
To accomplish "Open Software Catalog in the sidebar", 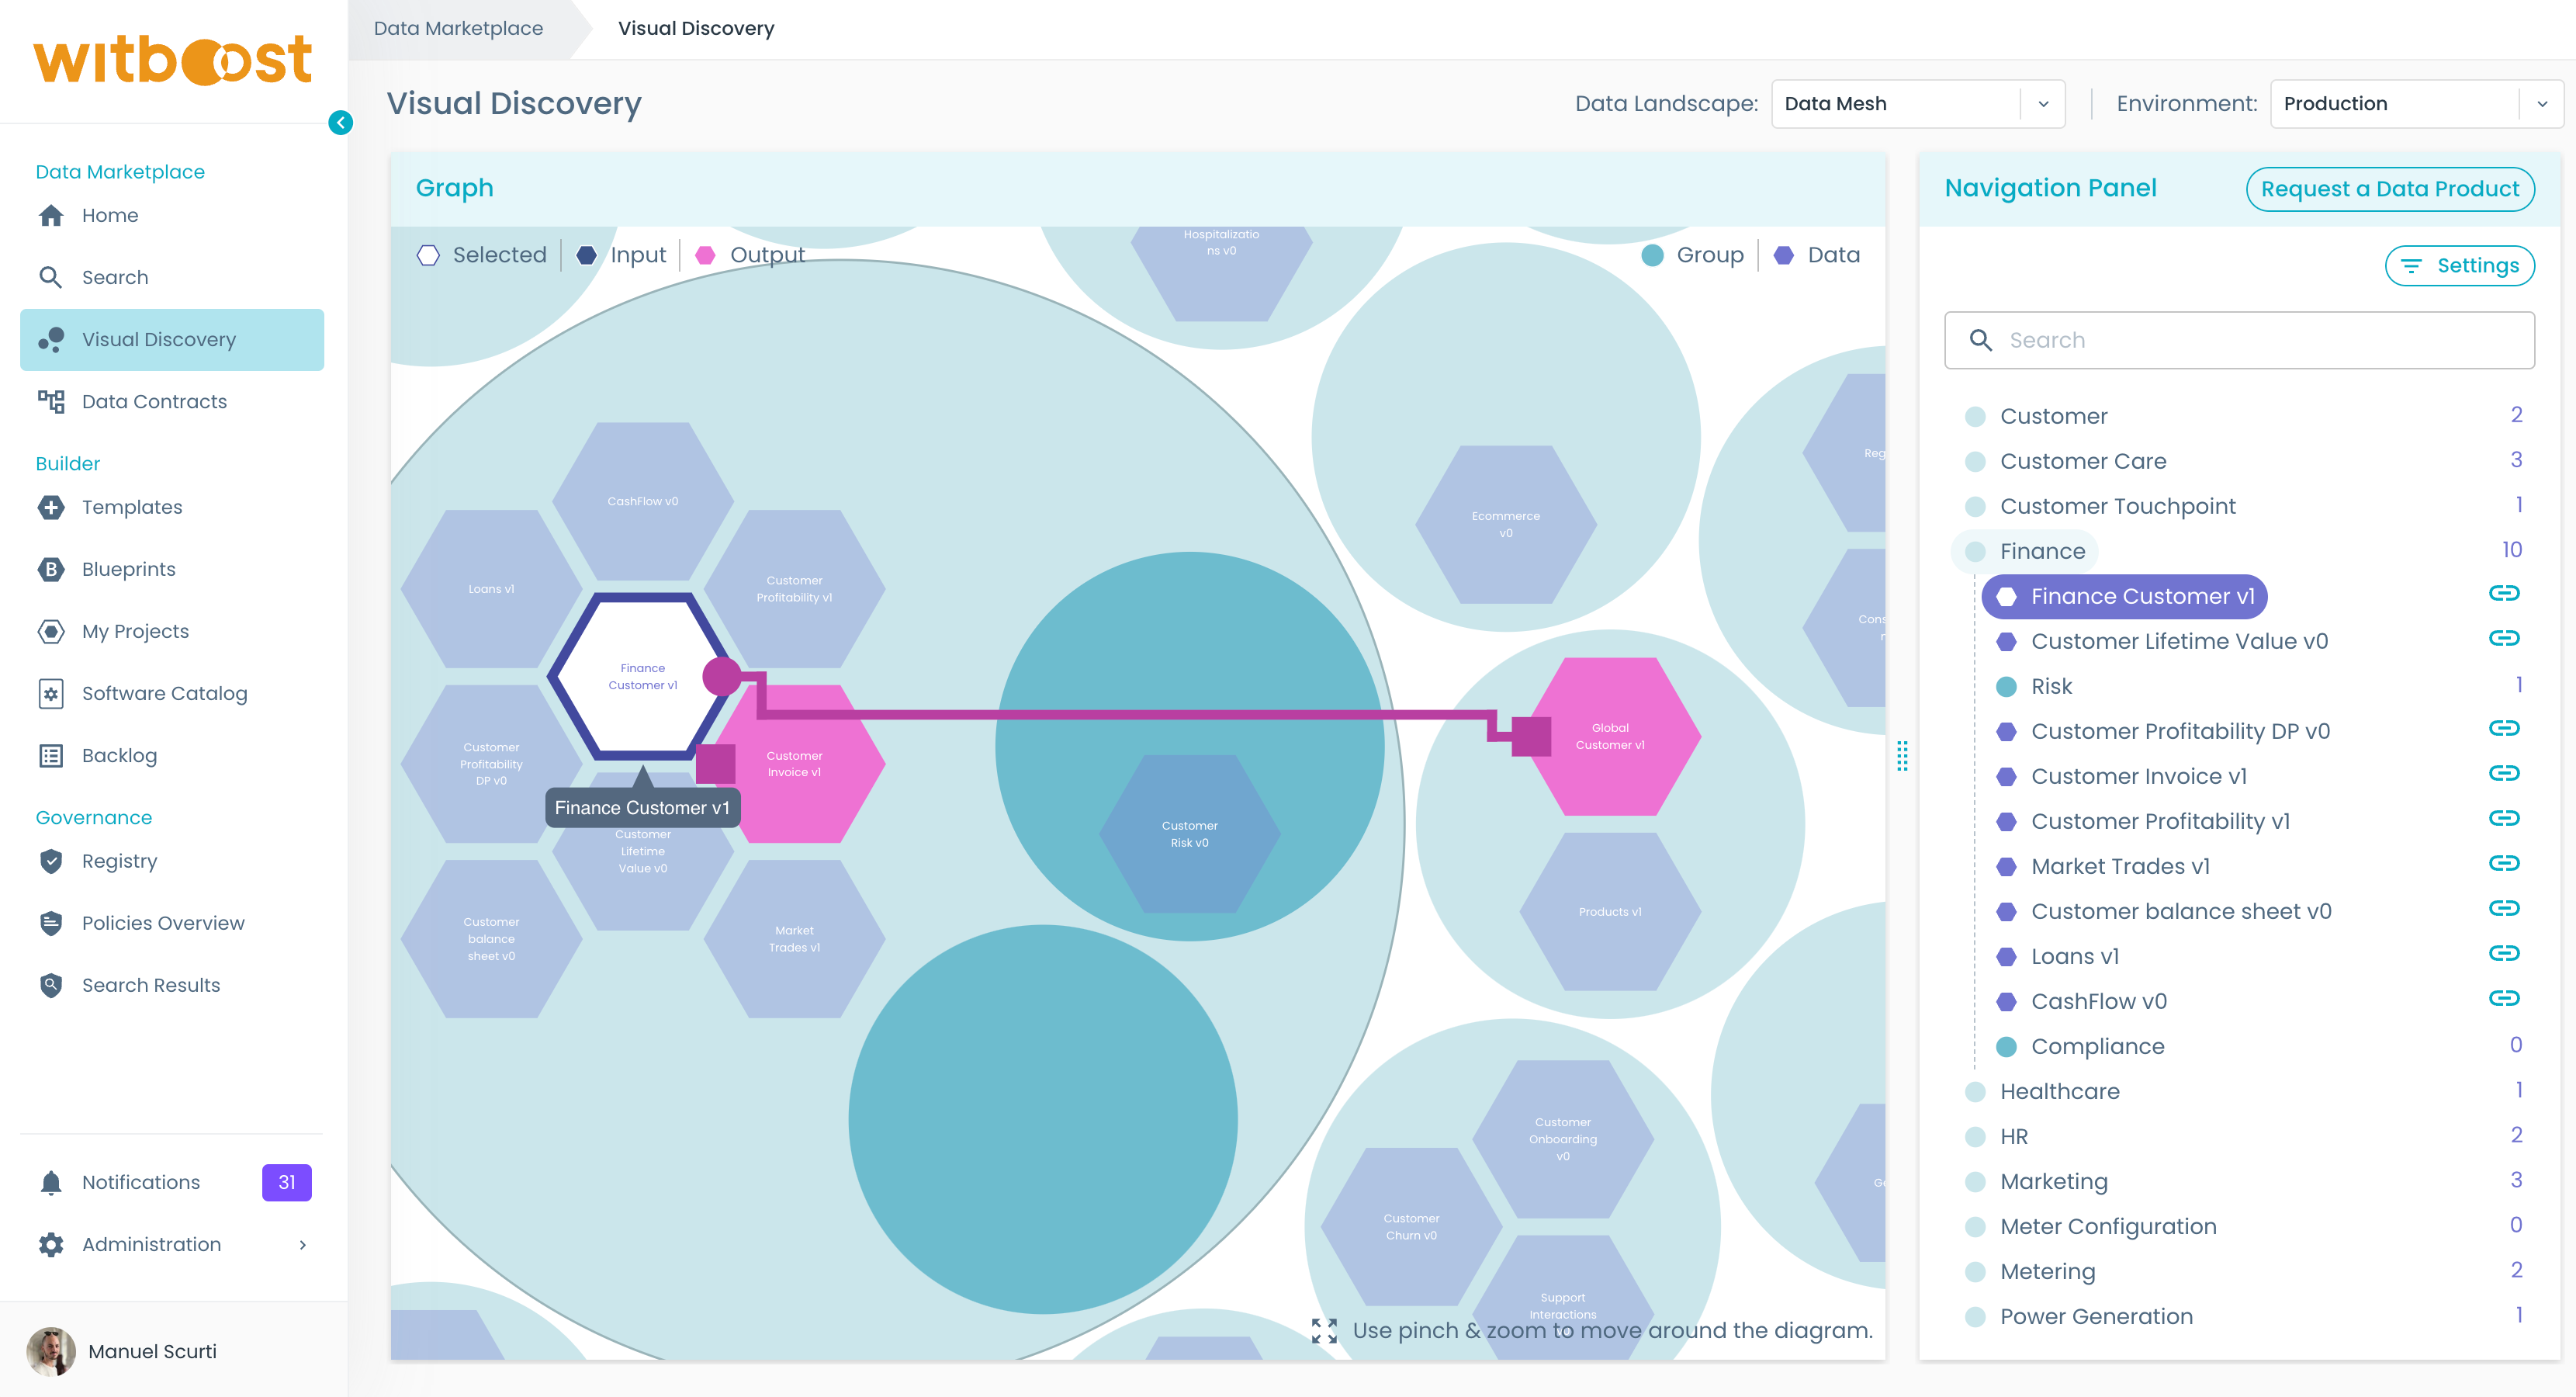I will 164,693.
